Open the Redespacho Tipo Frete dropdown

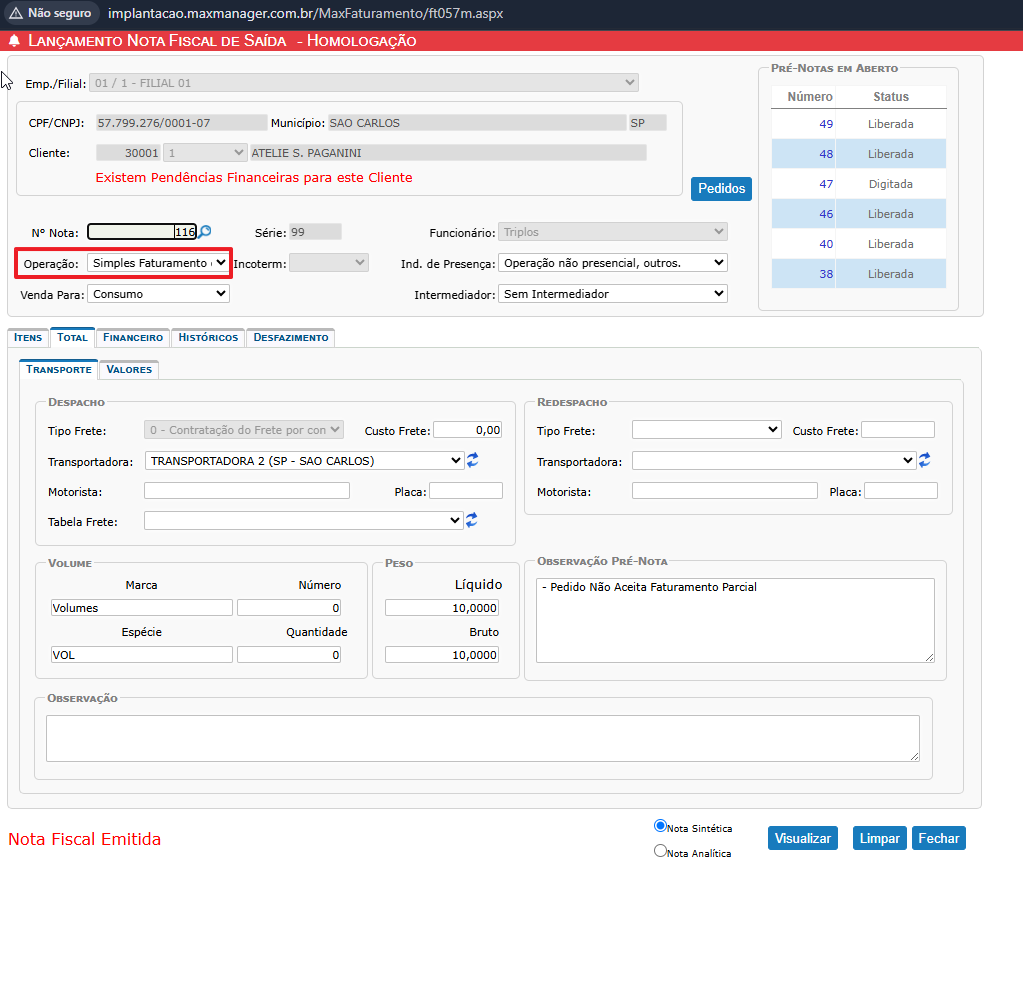point(706,430)
